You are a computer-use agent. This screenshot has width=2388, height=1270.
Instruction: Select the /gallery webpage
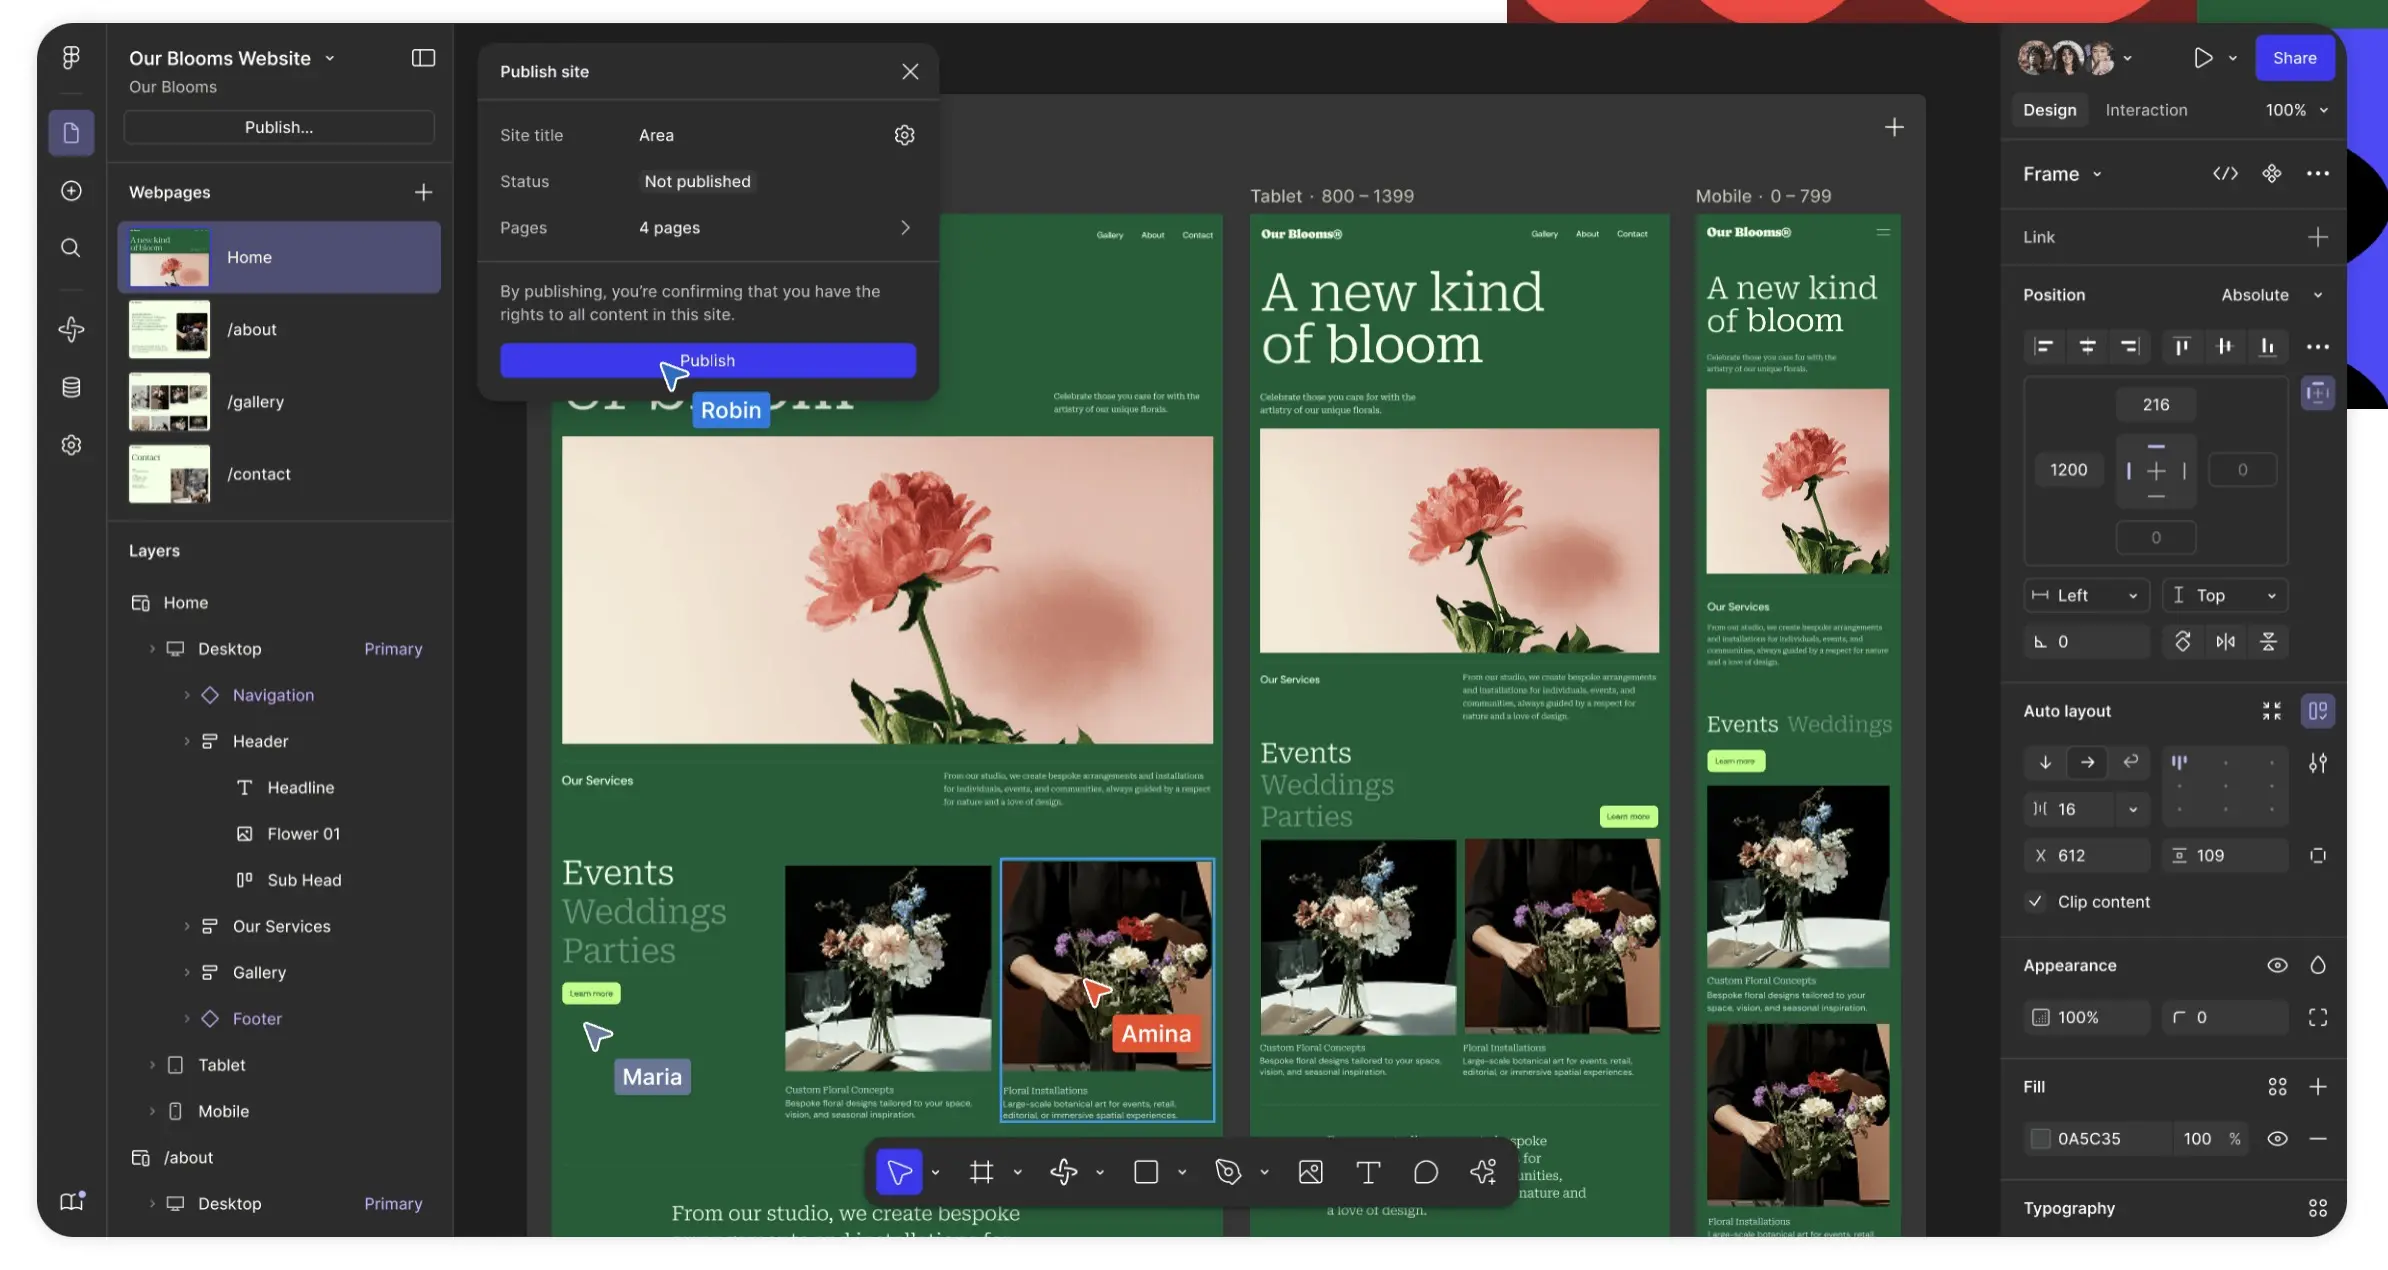[279, 402]
